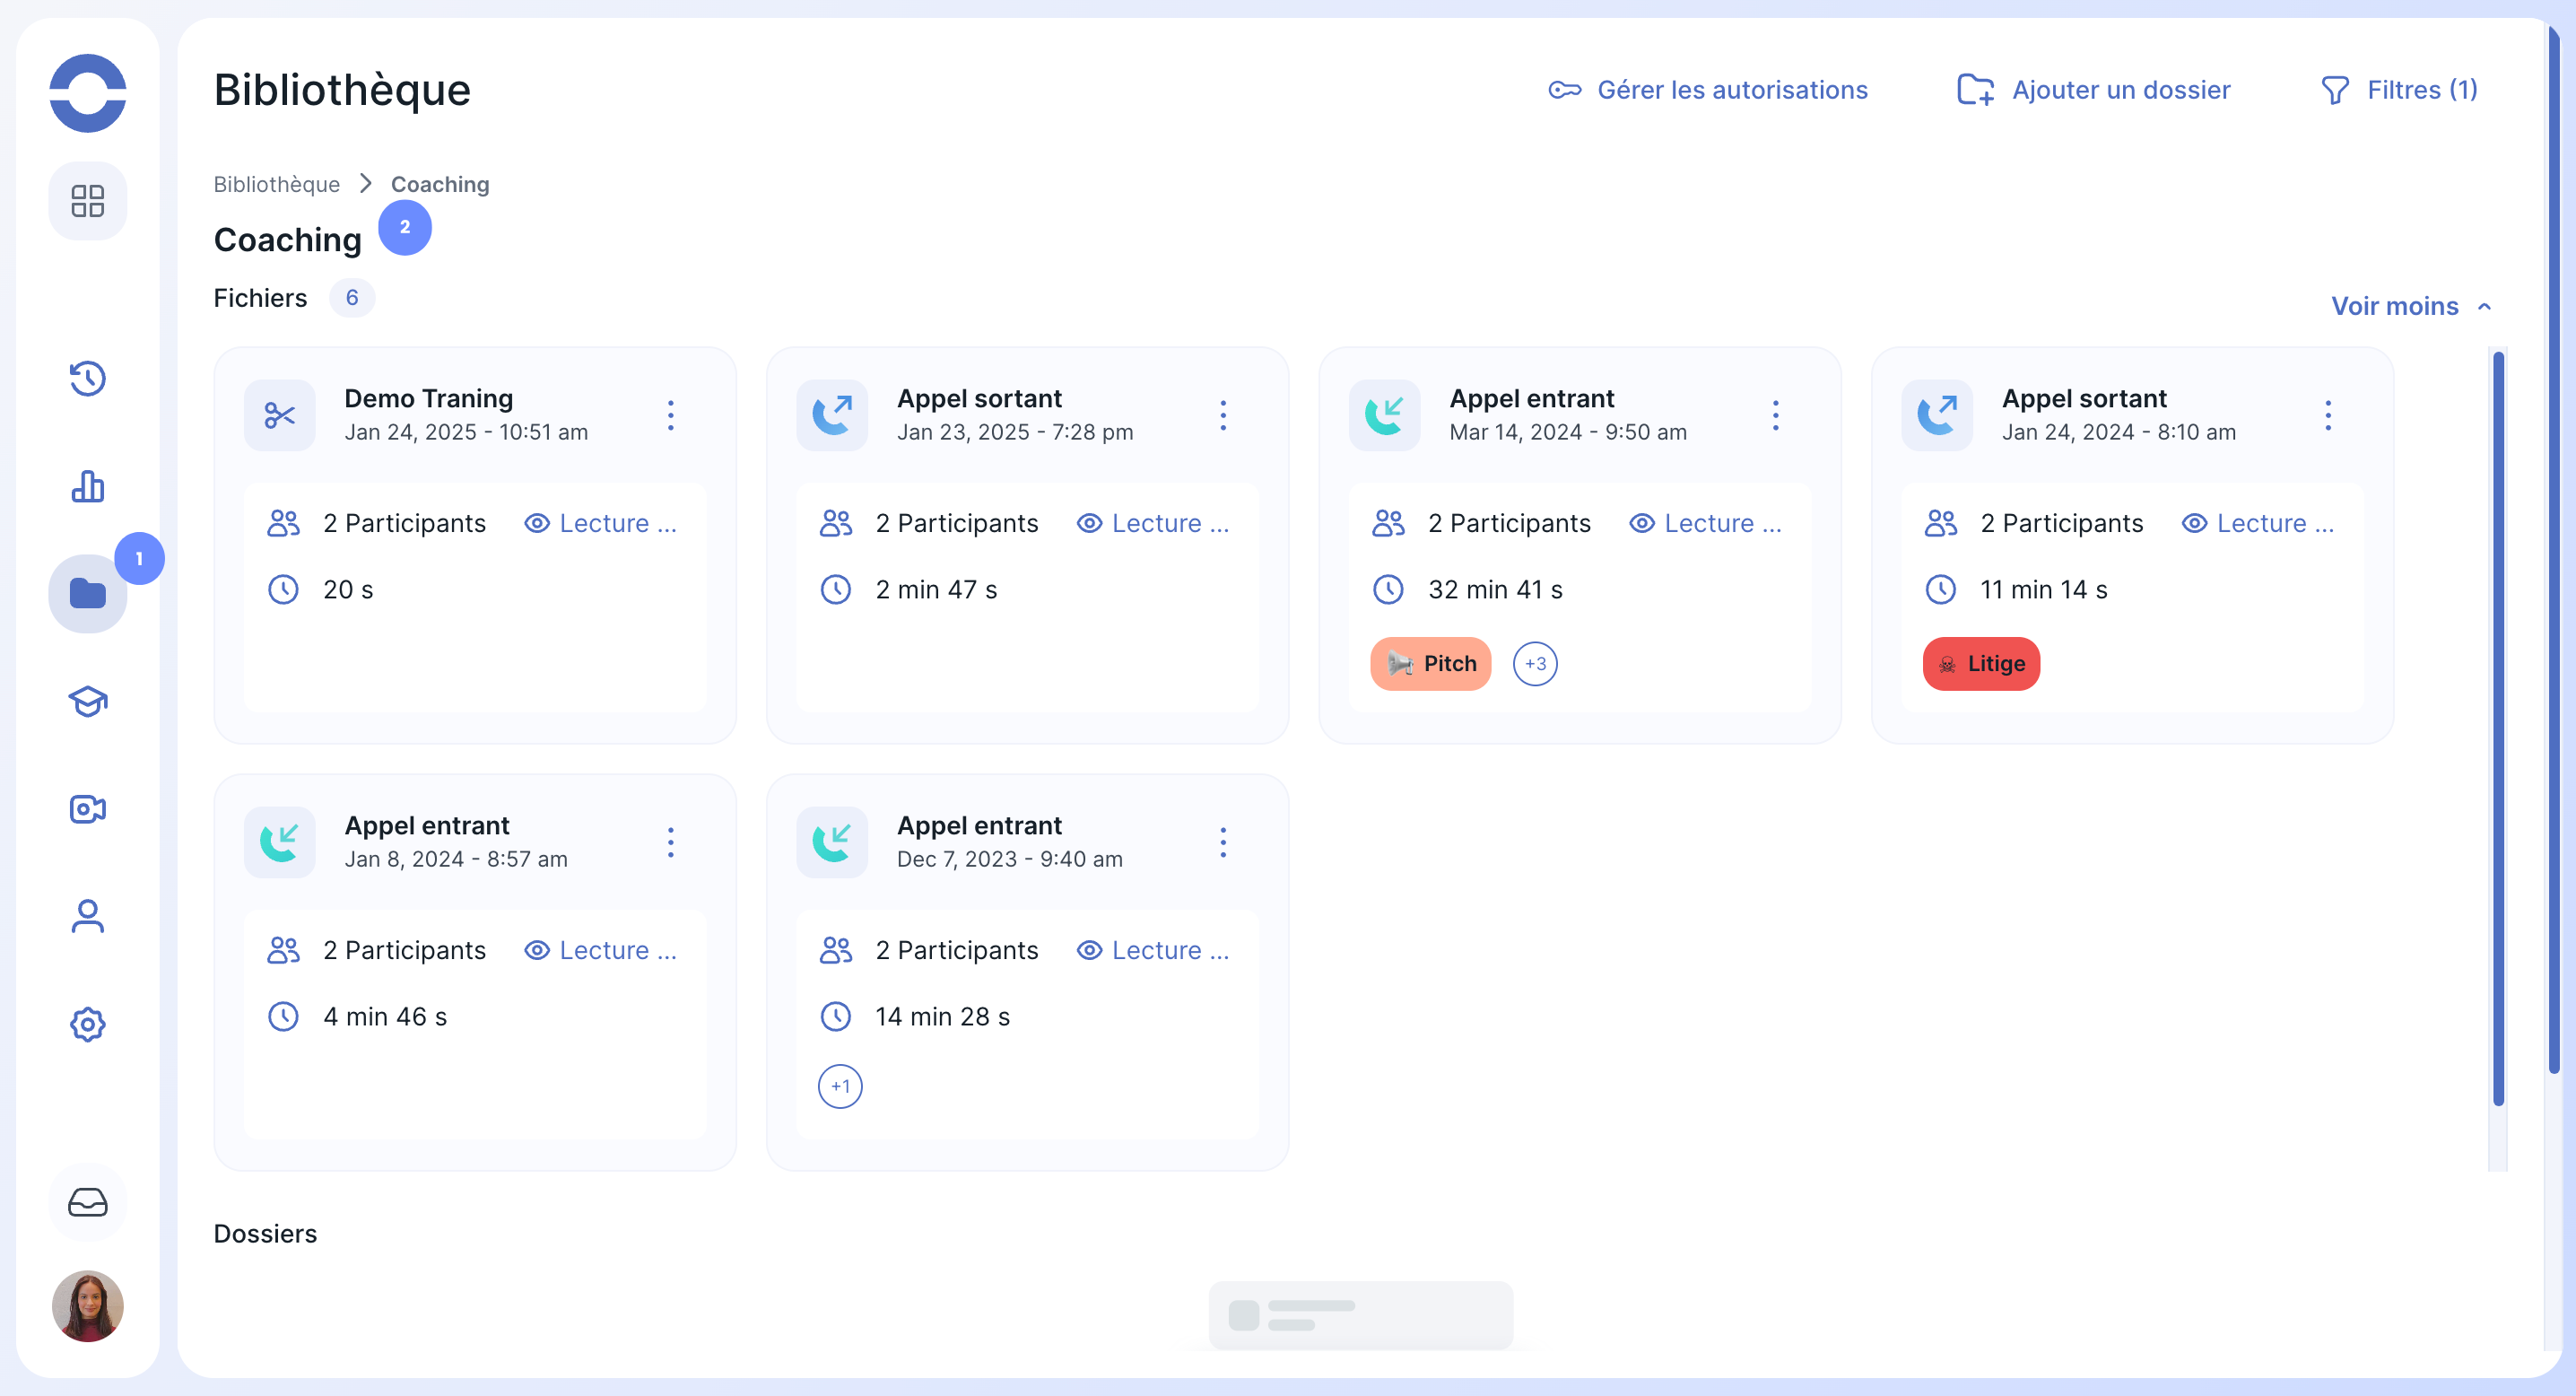The image size is (2576, 1396).
Task: Go to Bibliothèque in the breadcrumb
Action: pos(276,184)
